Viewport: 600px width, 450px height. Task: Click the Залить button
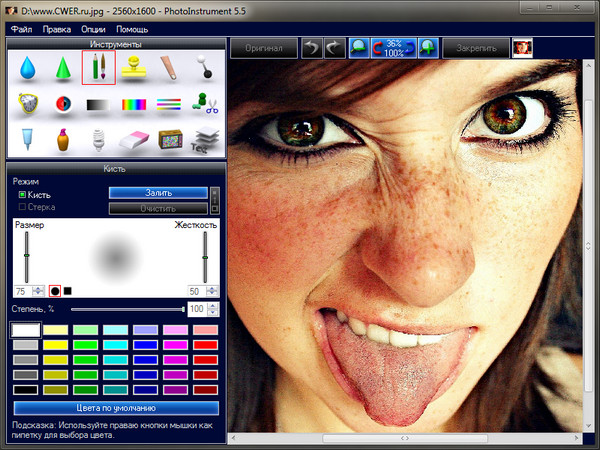[x=158, y=192]
